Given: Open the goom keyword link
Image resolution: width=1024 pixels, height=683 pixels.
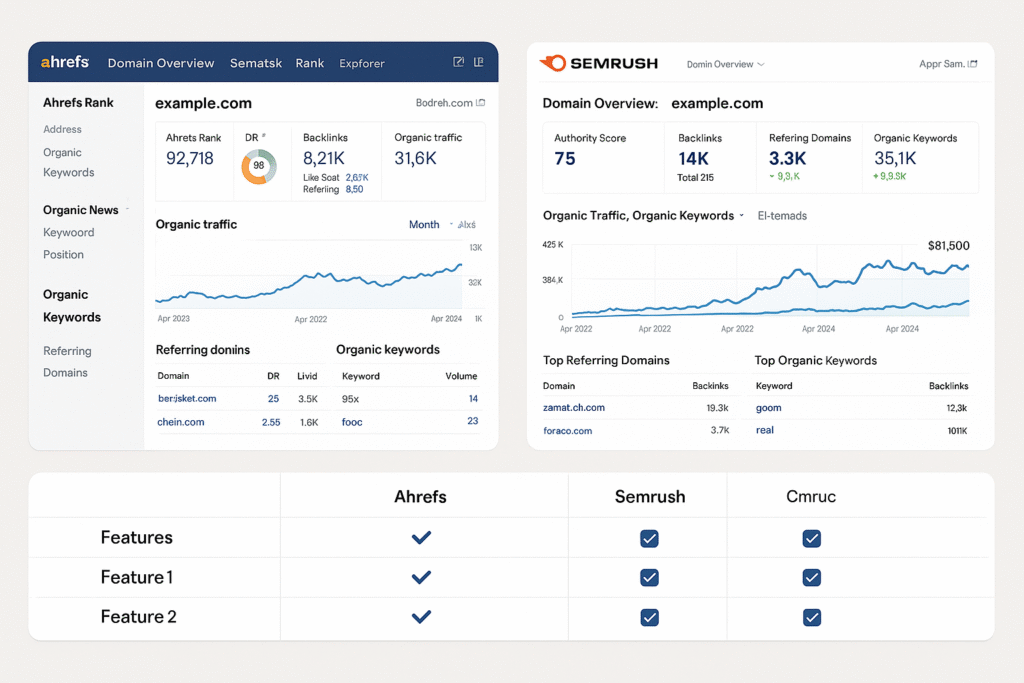Looking at the screenshot, I should (x=769, y=407).
